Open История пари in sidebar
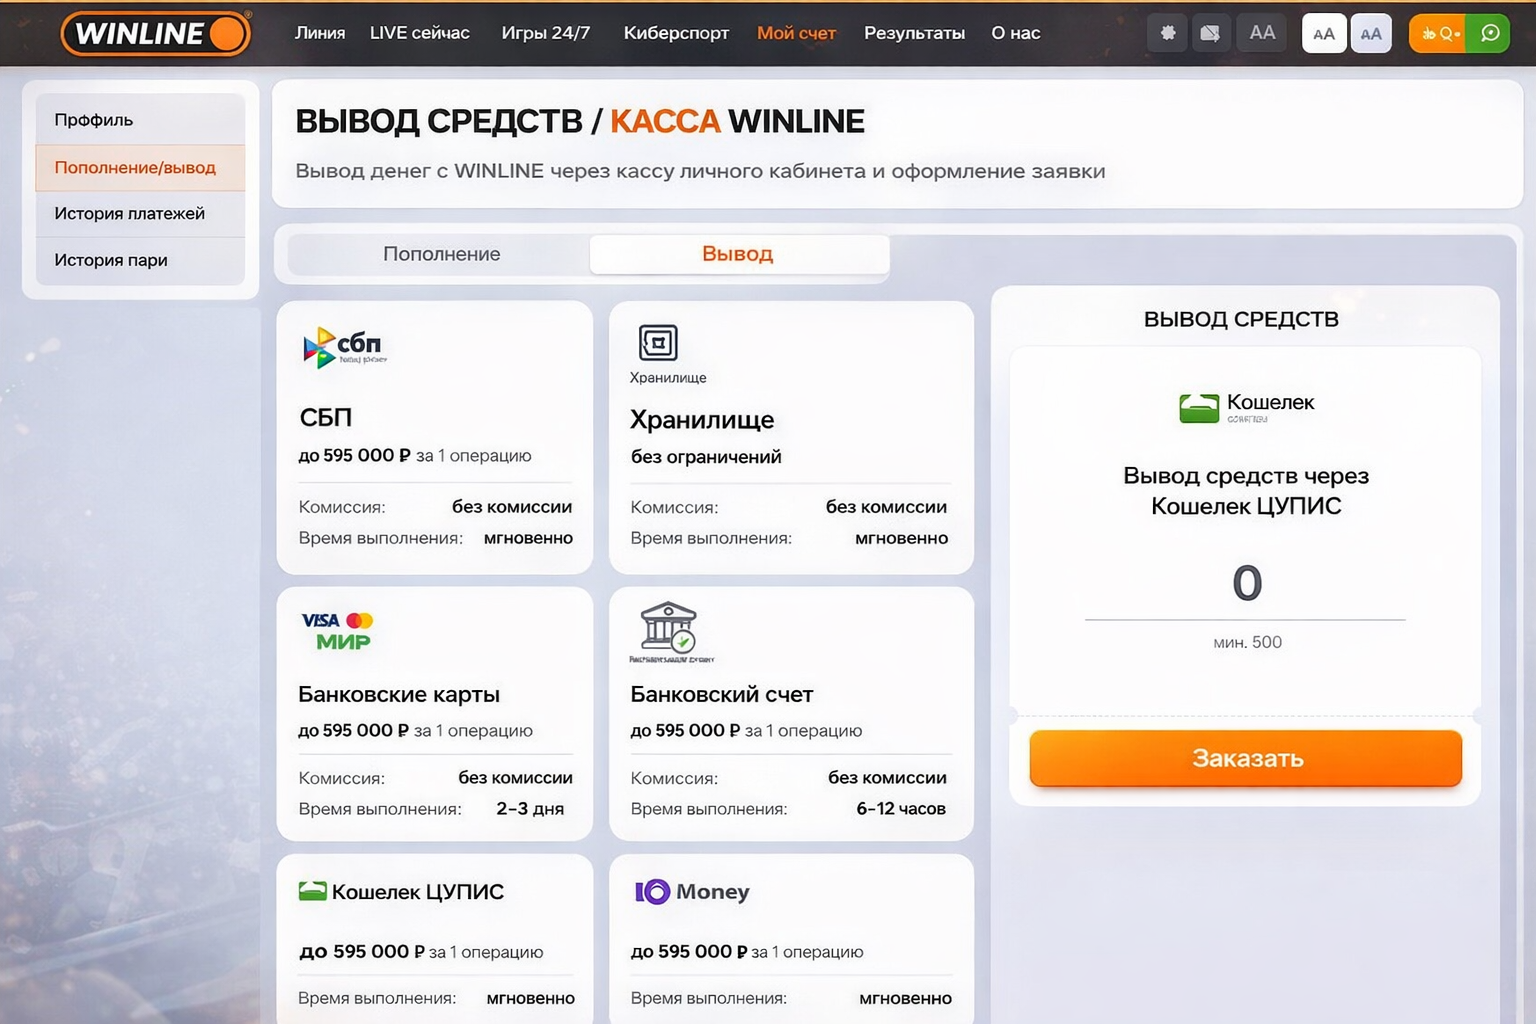This screenshot has height=1024, width=1536. coord(140,260)
